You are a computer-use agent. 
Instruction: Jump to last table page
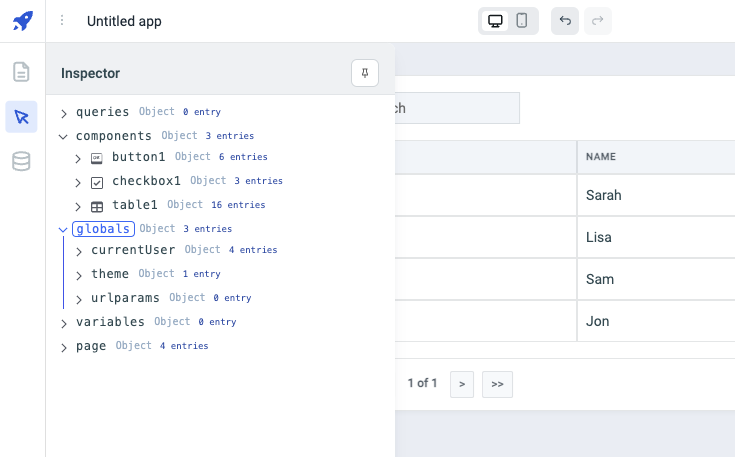coord(497,384)
